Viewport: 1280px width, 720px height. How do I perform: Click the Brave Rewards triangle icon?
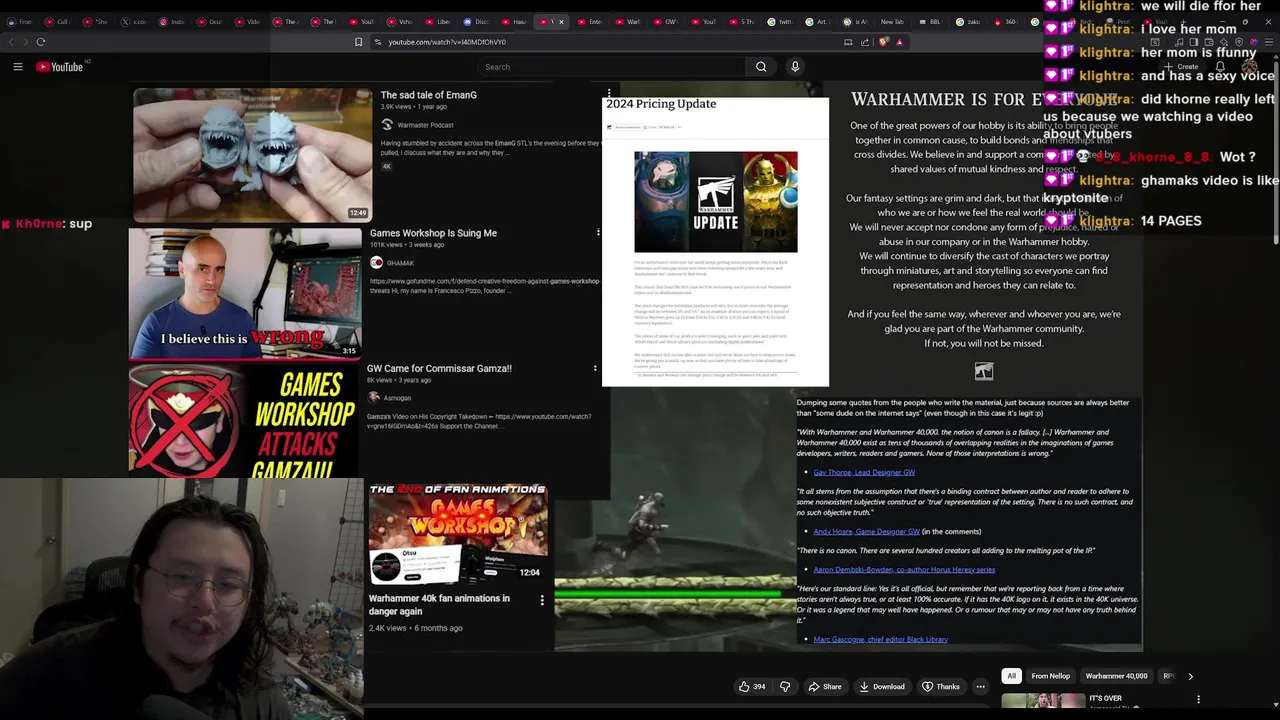coord(899,42)
